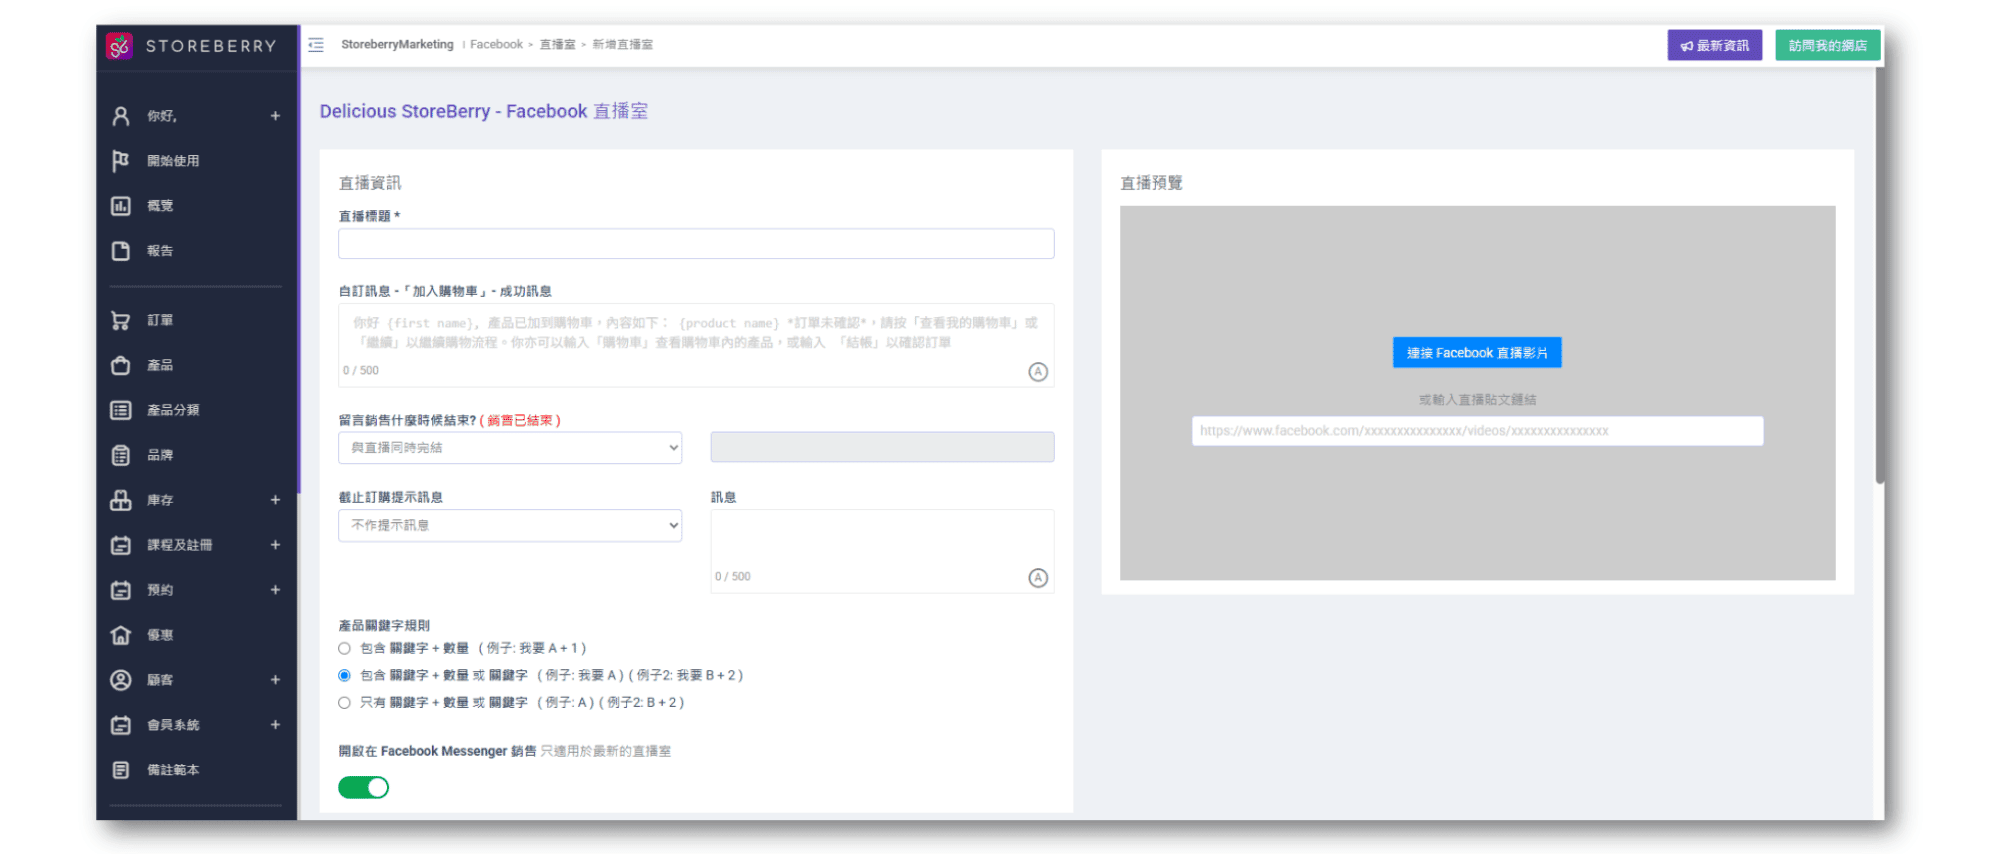Click the bag icon for 產品

tap(121, 365)
